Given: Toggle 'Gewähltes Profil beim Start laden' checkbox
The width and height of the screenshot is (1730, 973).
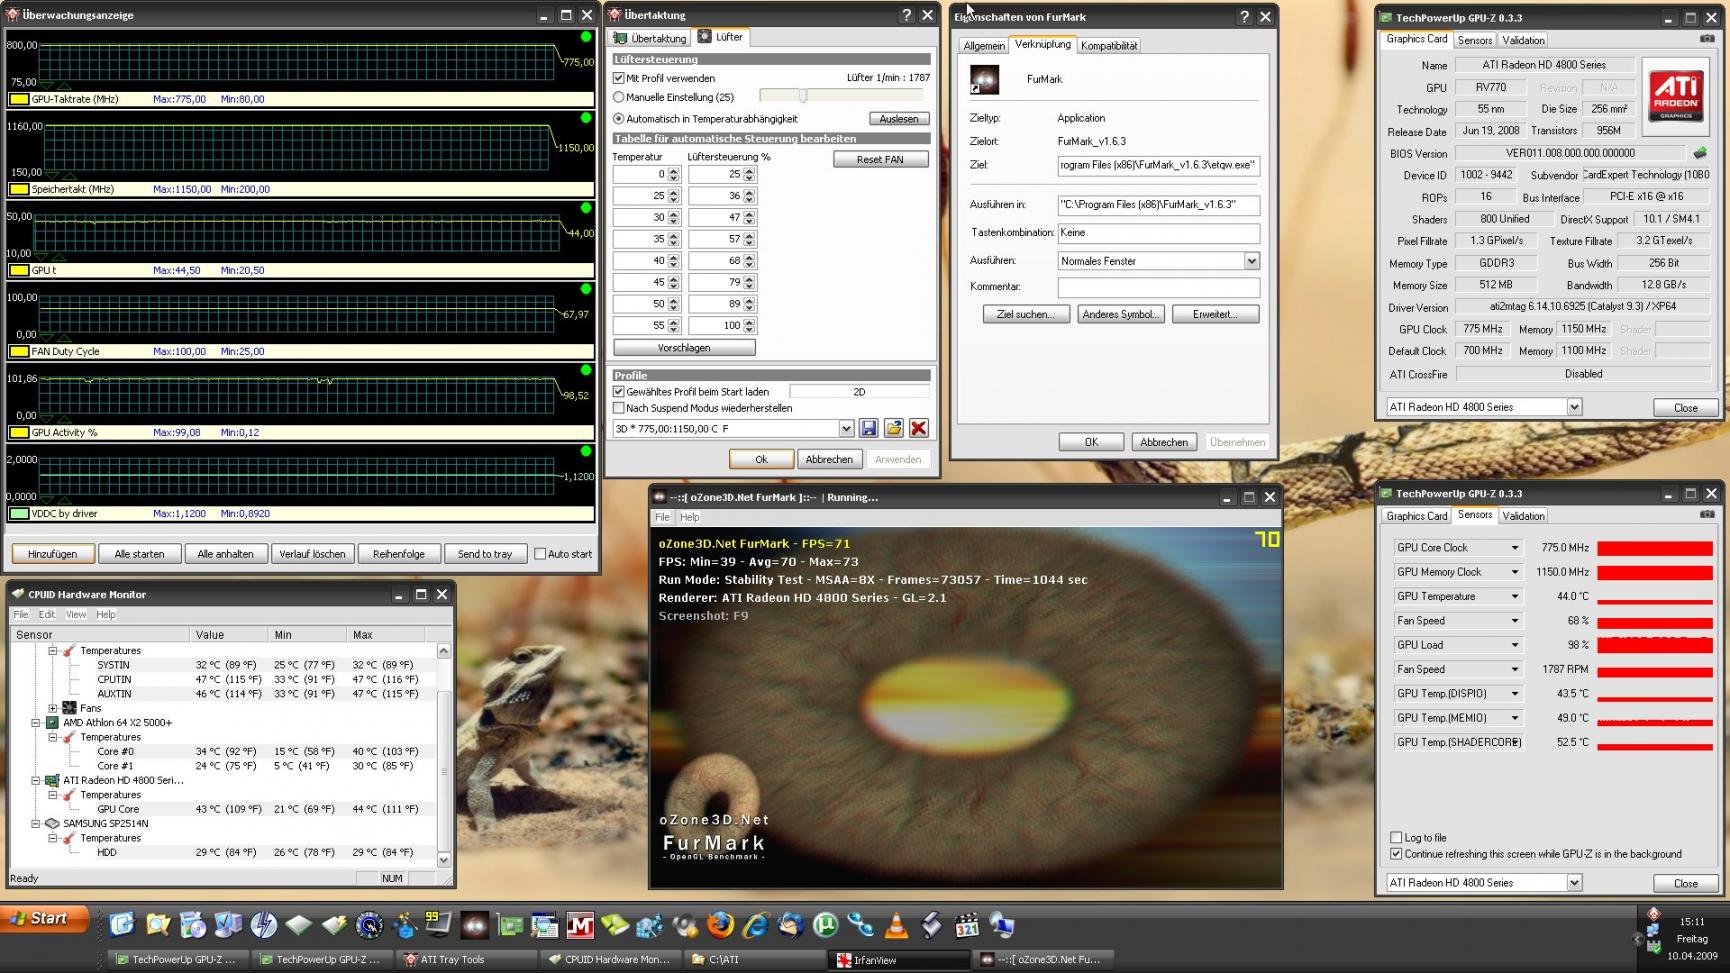Looking at the screenshot, I should (618, 392).
